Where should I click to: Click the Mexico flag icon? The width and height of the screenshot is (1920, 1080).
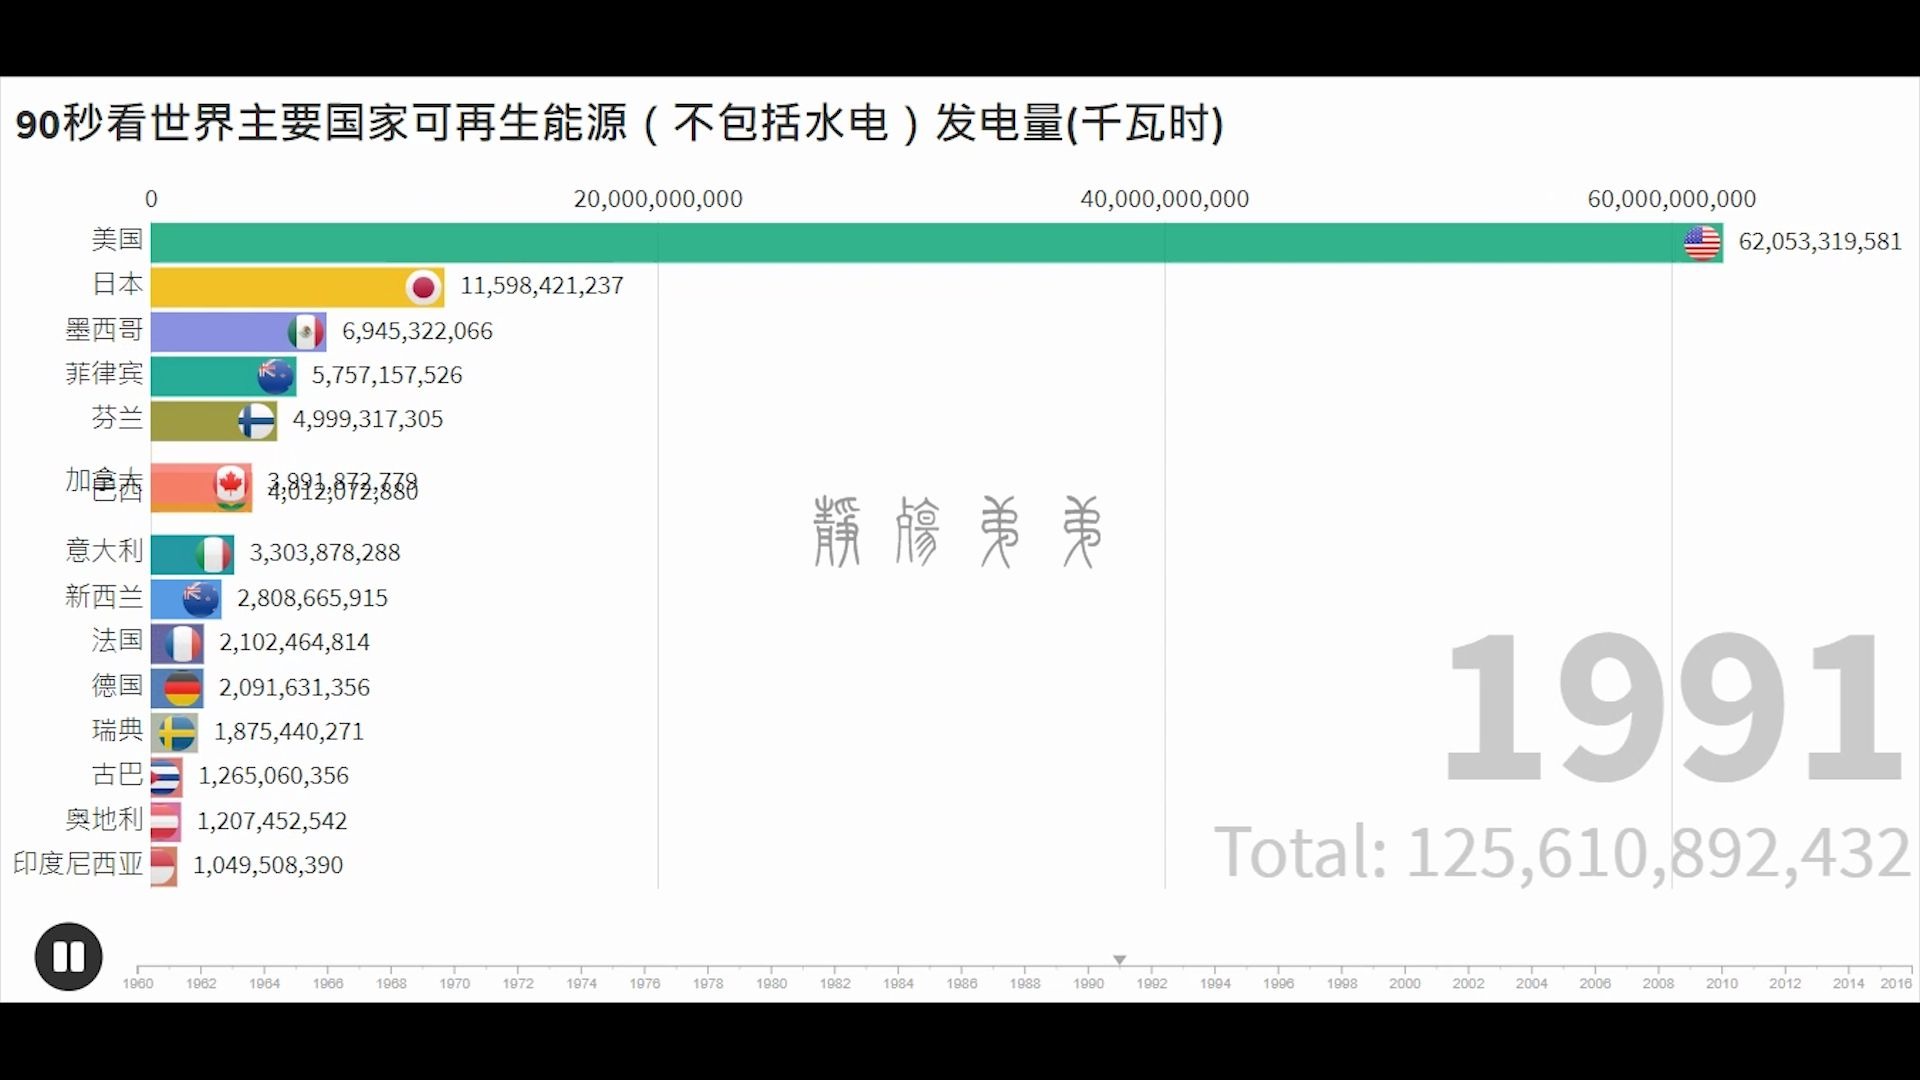click(306, 331)
